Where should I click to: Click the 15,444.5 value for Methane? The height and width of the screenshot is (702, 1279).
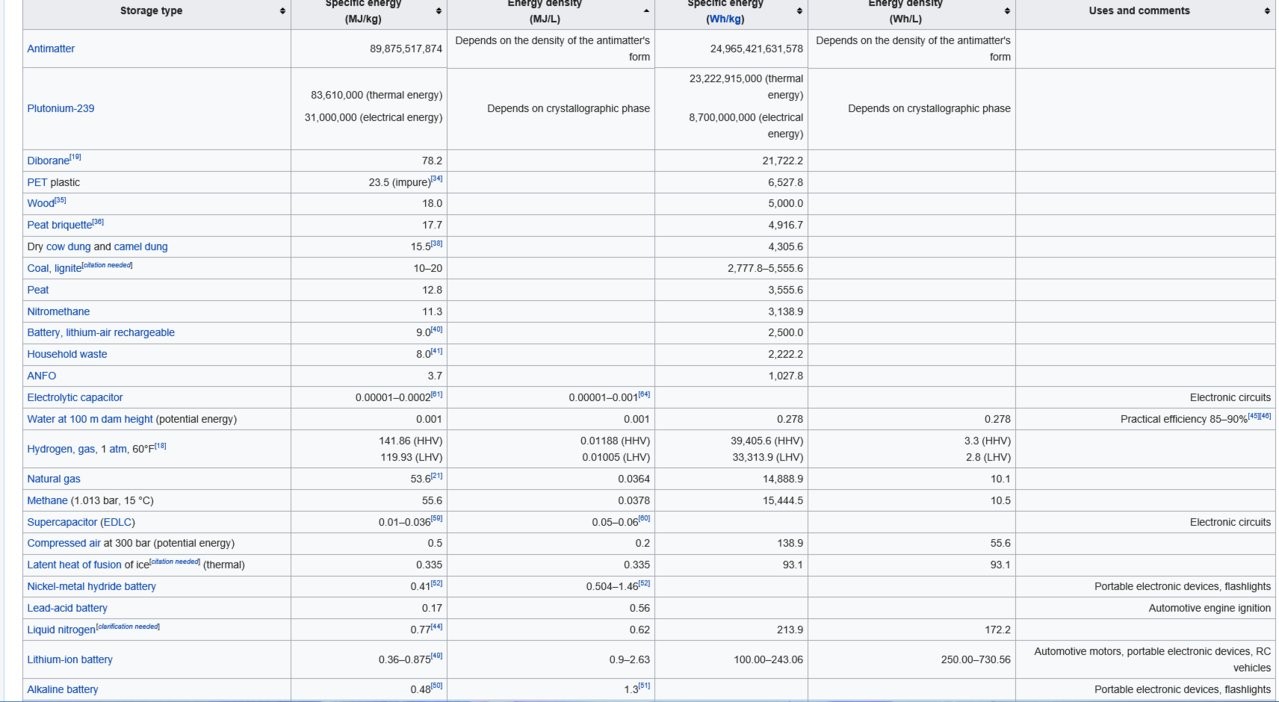[x=783, y=500]
